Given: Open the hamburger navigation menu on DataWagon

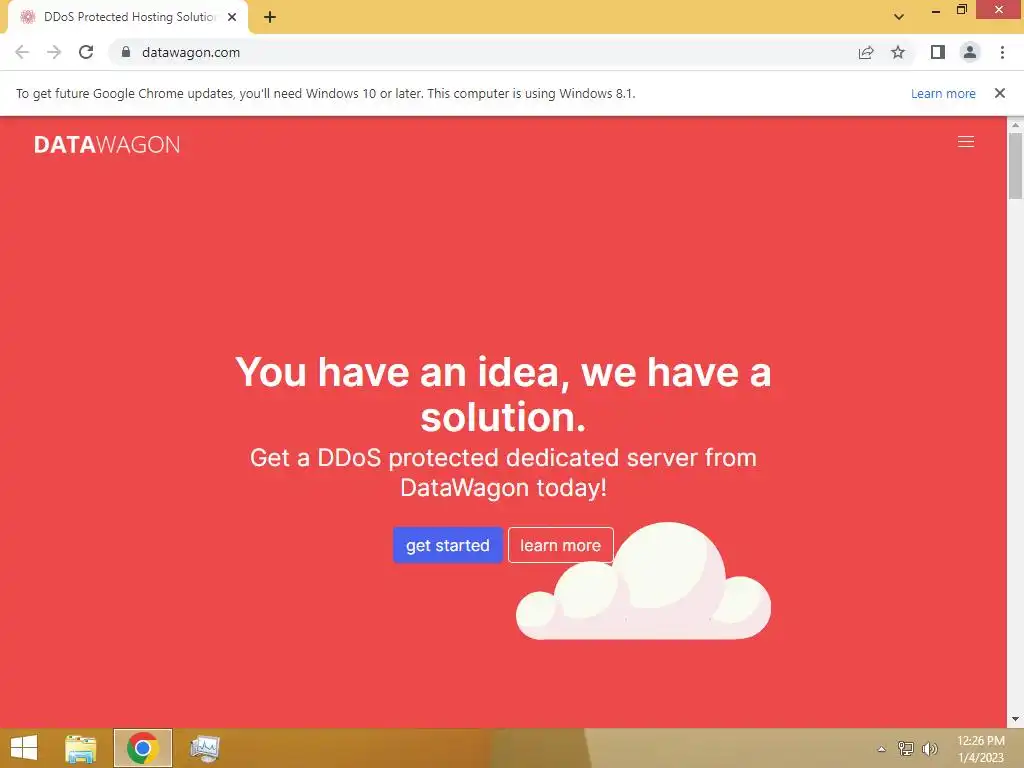Looking at the screenshot, I should (x=965, y=142).
